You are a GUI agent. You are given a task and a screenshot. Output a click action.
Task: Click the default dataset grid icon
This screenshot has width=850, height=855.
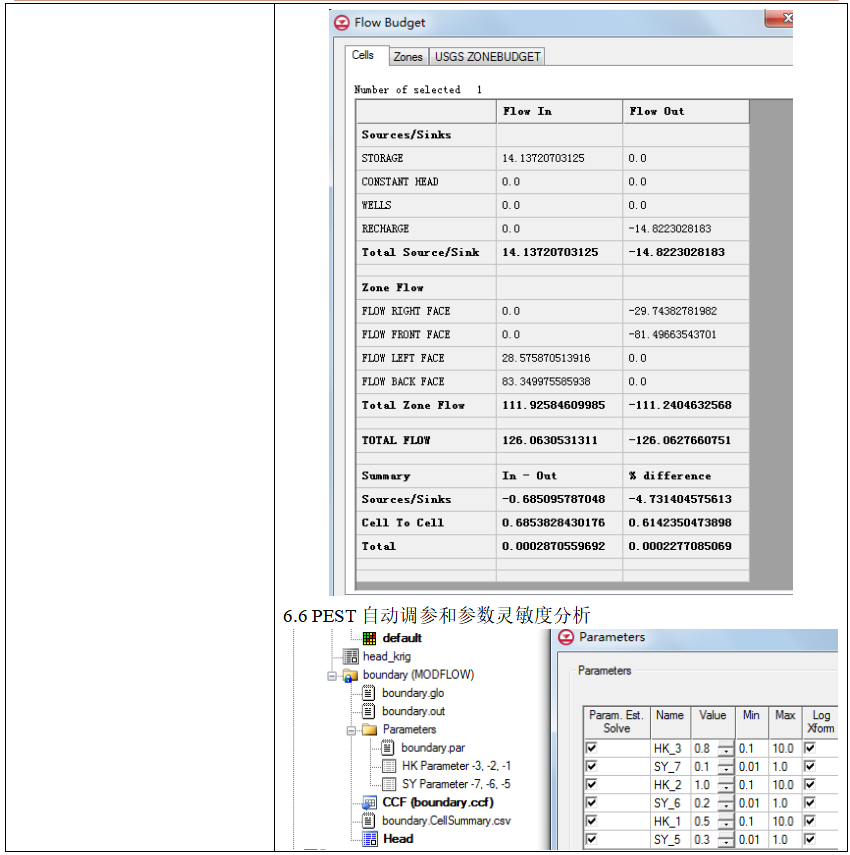370,638
